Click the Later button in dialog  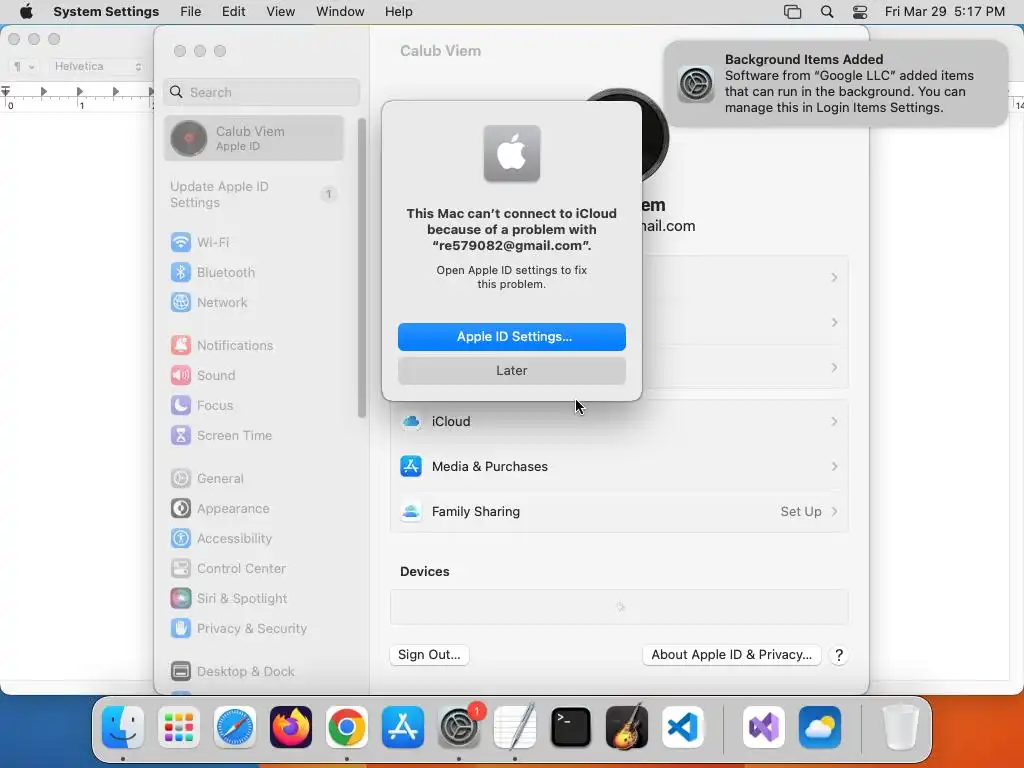point(512,371)
